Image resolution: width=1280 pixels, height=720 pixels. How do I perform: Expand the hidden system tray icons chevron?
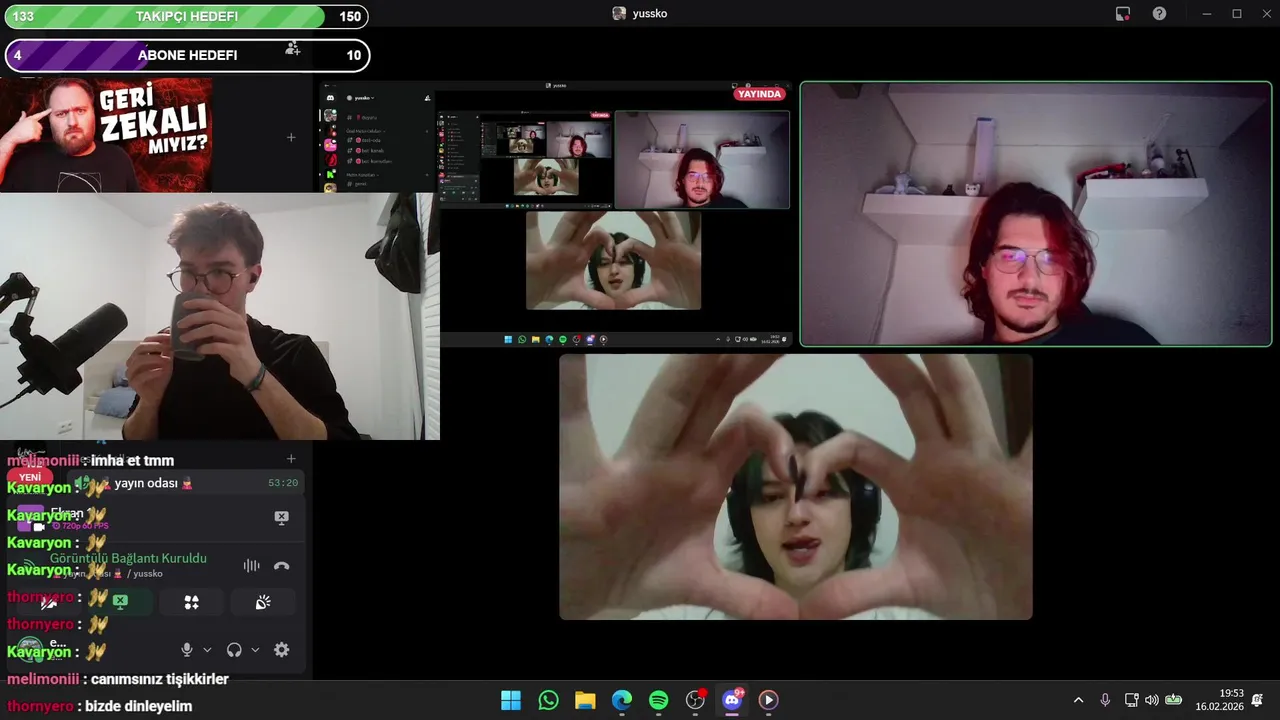[1078, 700]
